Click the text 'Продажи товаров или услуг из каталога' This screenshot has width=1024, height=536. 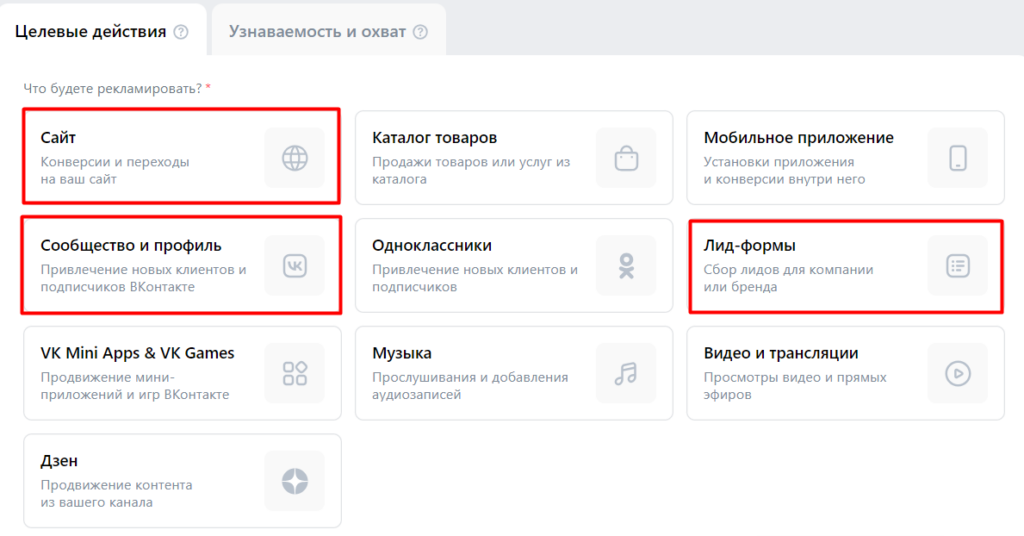click(471, 170)
